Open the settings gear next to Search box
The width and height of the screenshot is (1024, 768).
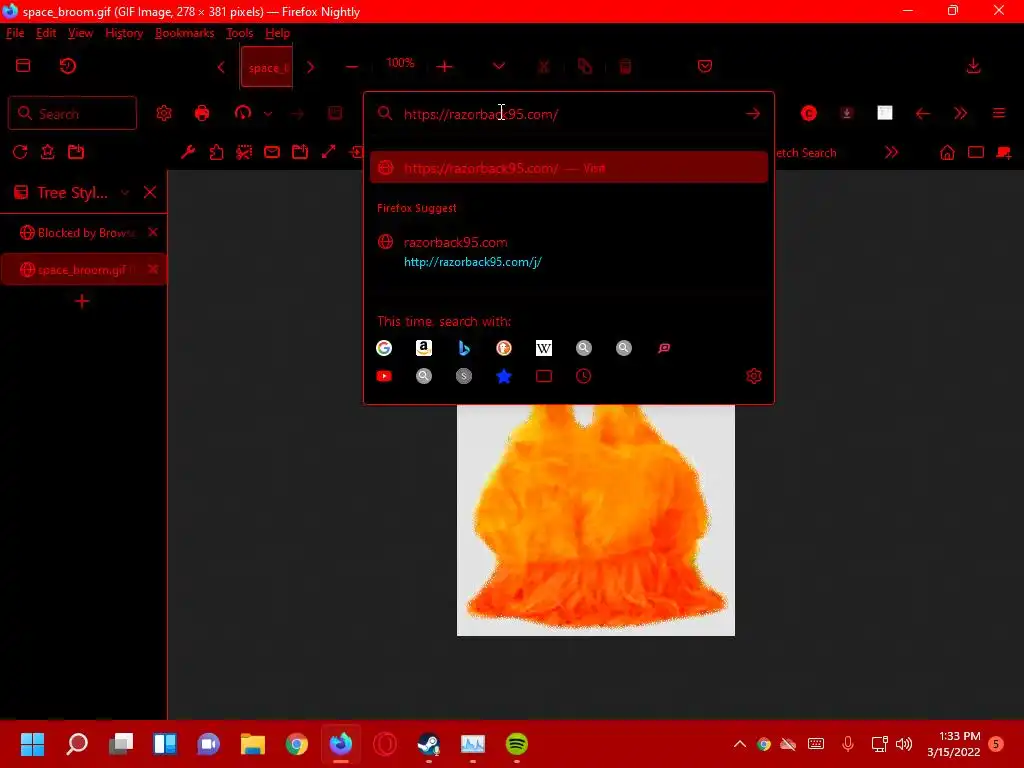[164, 114]
